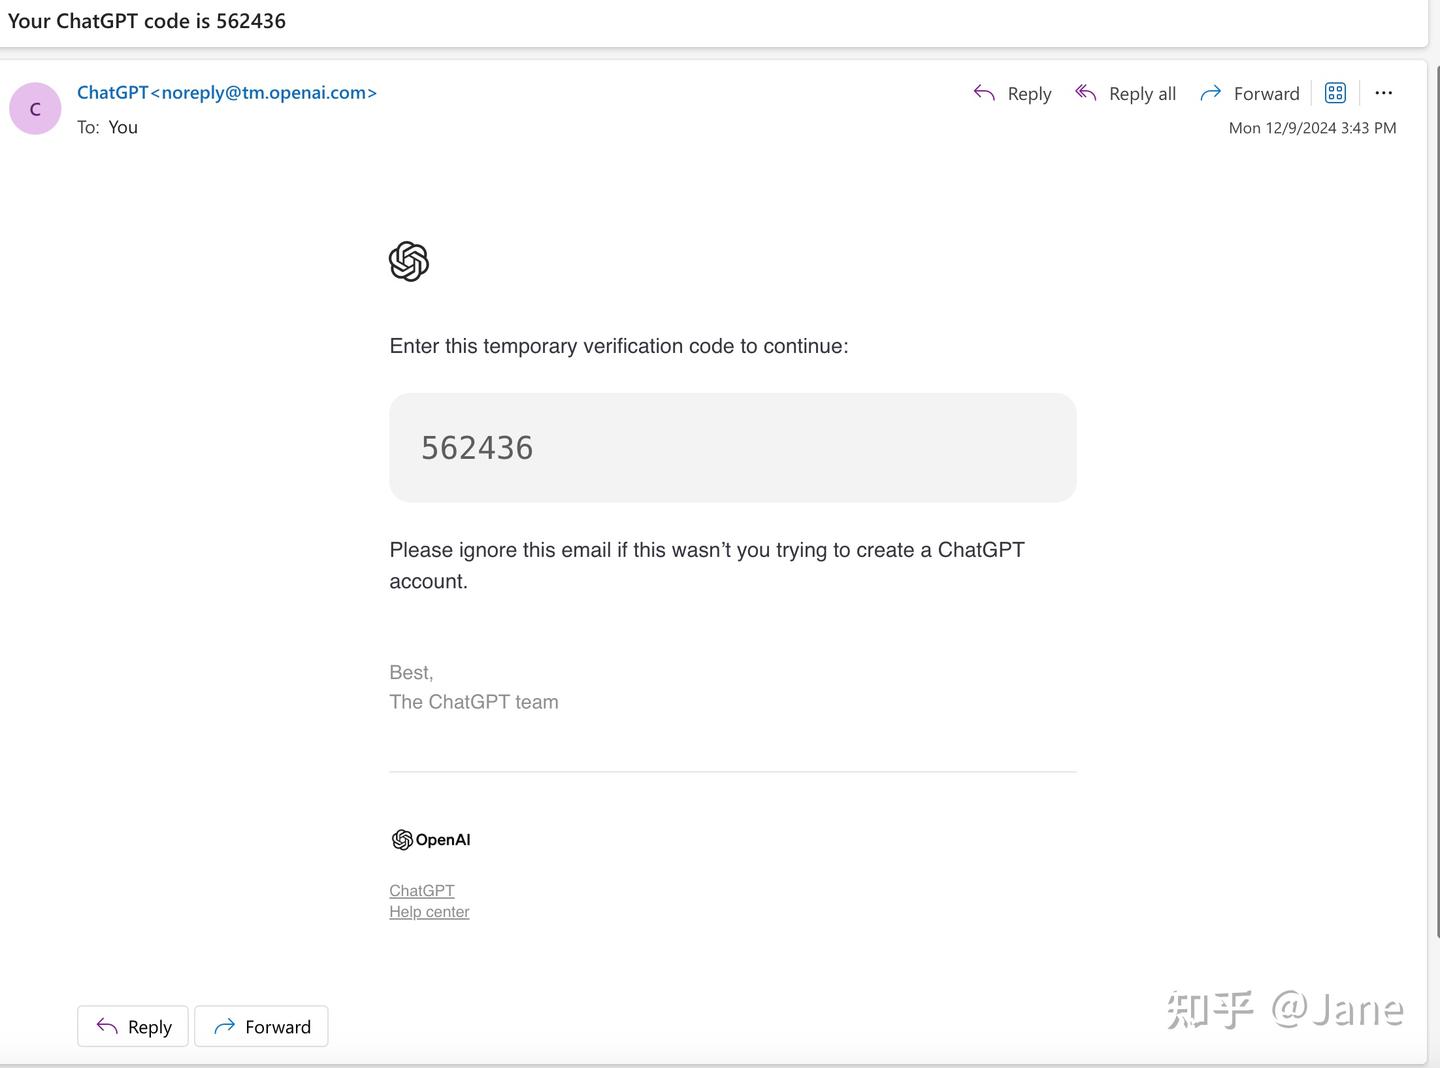Click the timestamp Mon 12/9/2024 3:43 PM

pos(1312,128)
